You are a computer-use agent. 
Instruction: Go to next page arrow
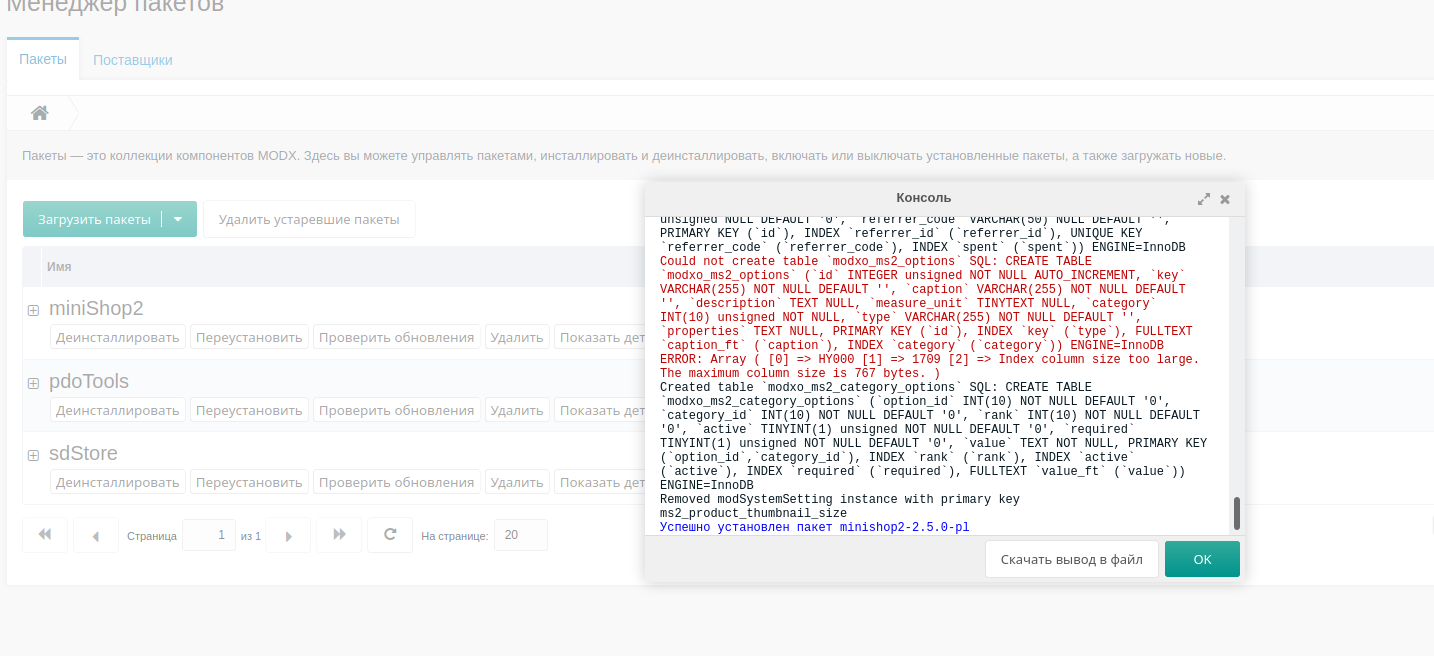point(289,536)
